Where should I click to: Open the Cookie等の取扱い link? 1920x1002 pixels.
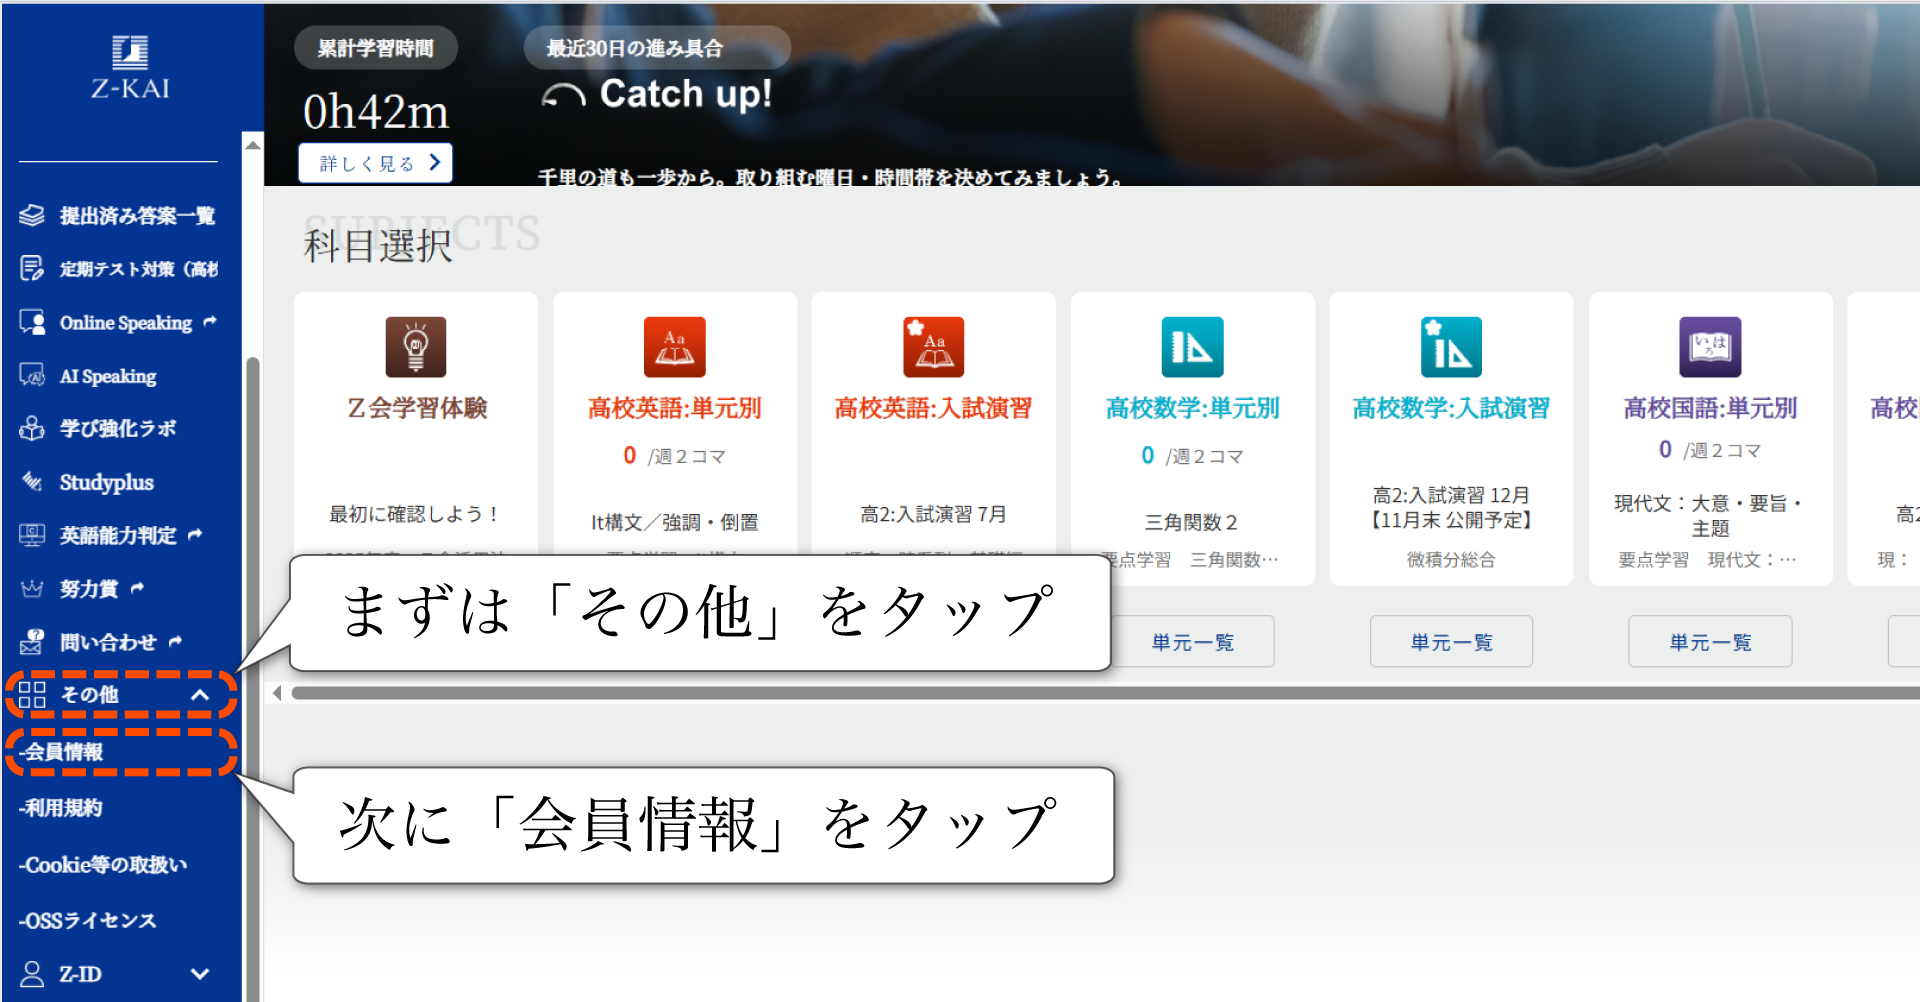click(105, 865)
